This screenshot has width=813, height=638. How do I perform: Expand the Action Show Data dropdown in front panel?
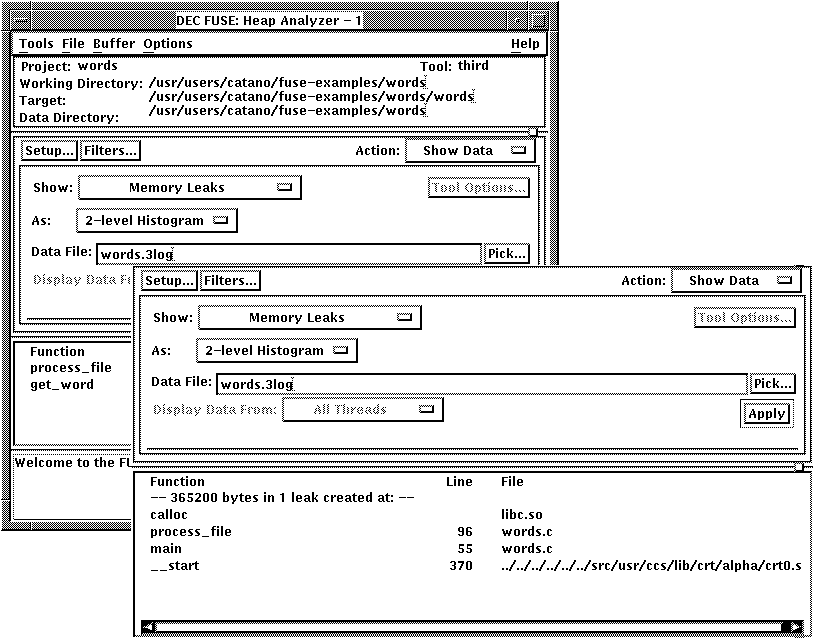pyautogui.click(x=735, y=281)
